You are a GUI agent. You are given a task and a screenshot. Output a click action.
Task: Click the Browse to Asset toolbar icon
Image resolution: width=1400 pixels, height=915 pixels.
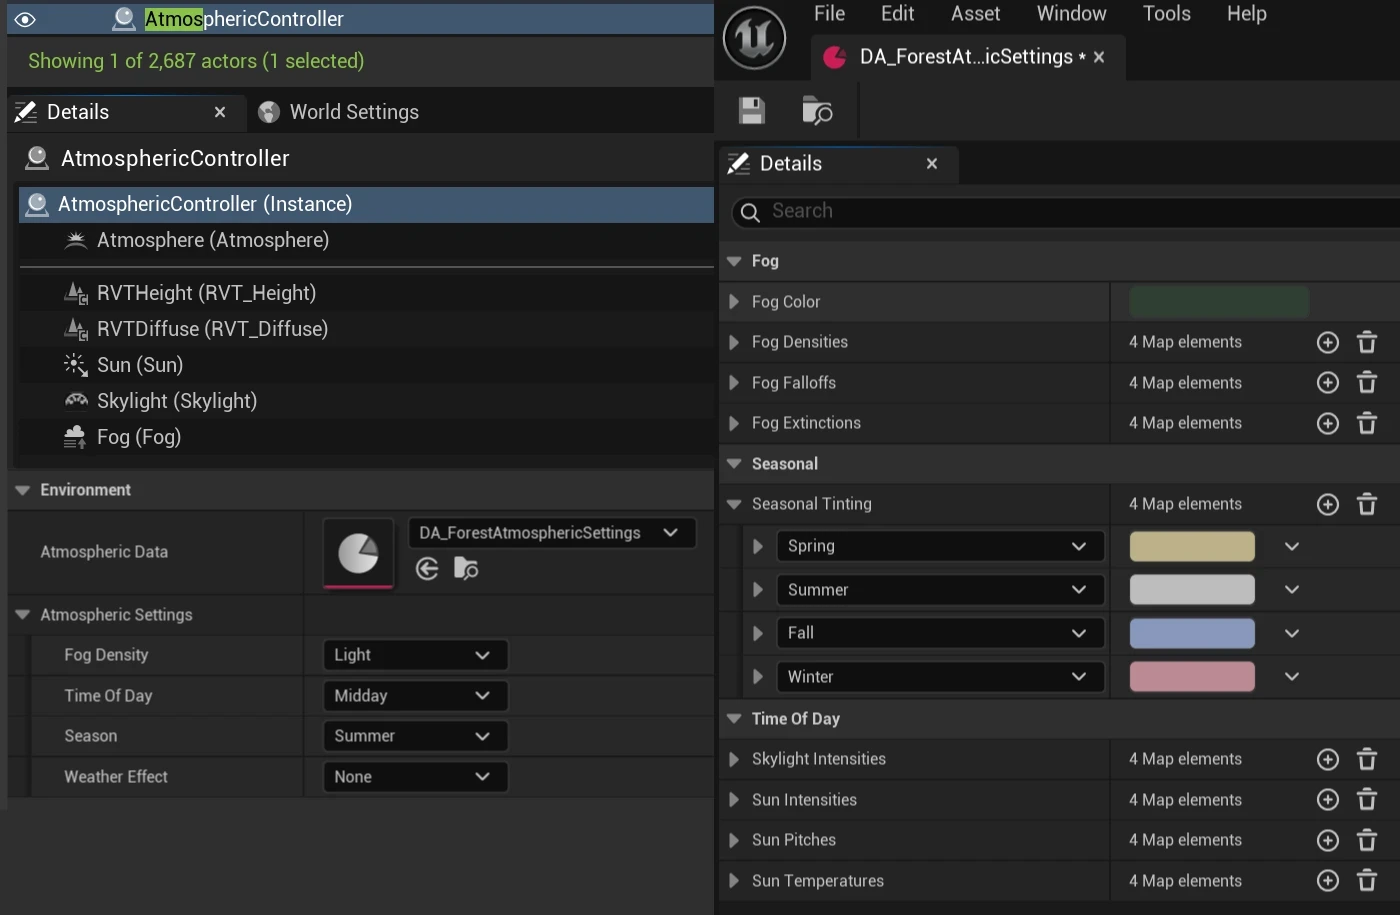[x=818, y=110]
